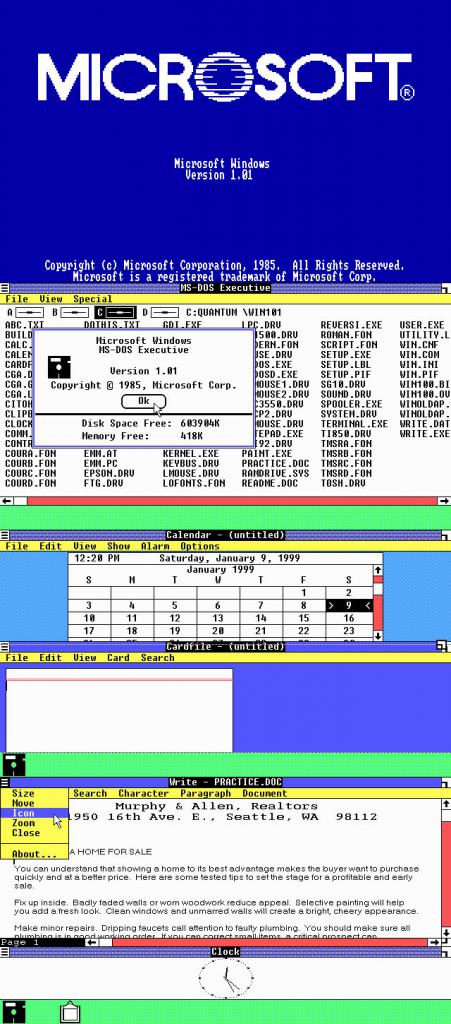Open Calendar's Edit menu
The width and height of the screenshot is (451, 1024).
[50, 547]
